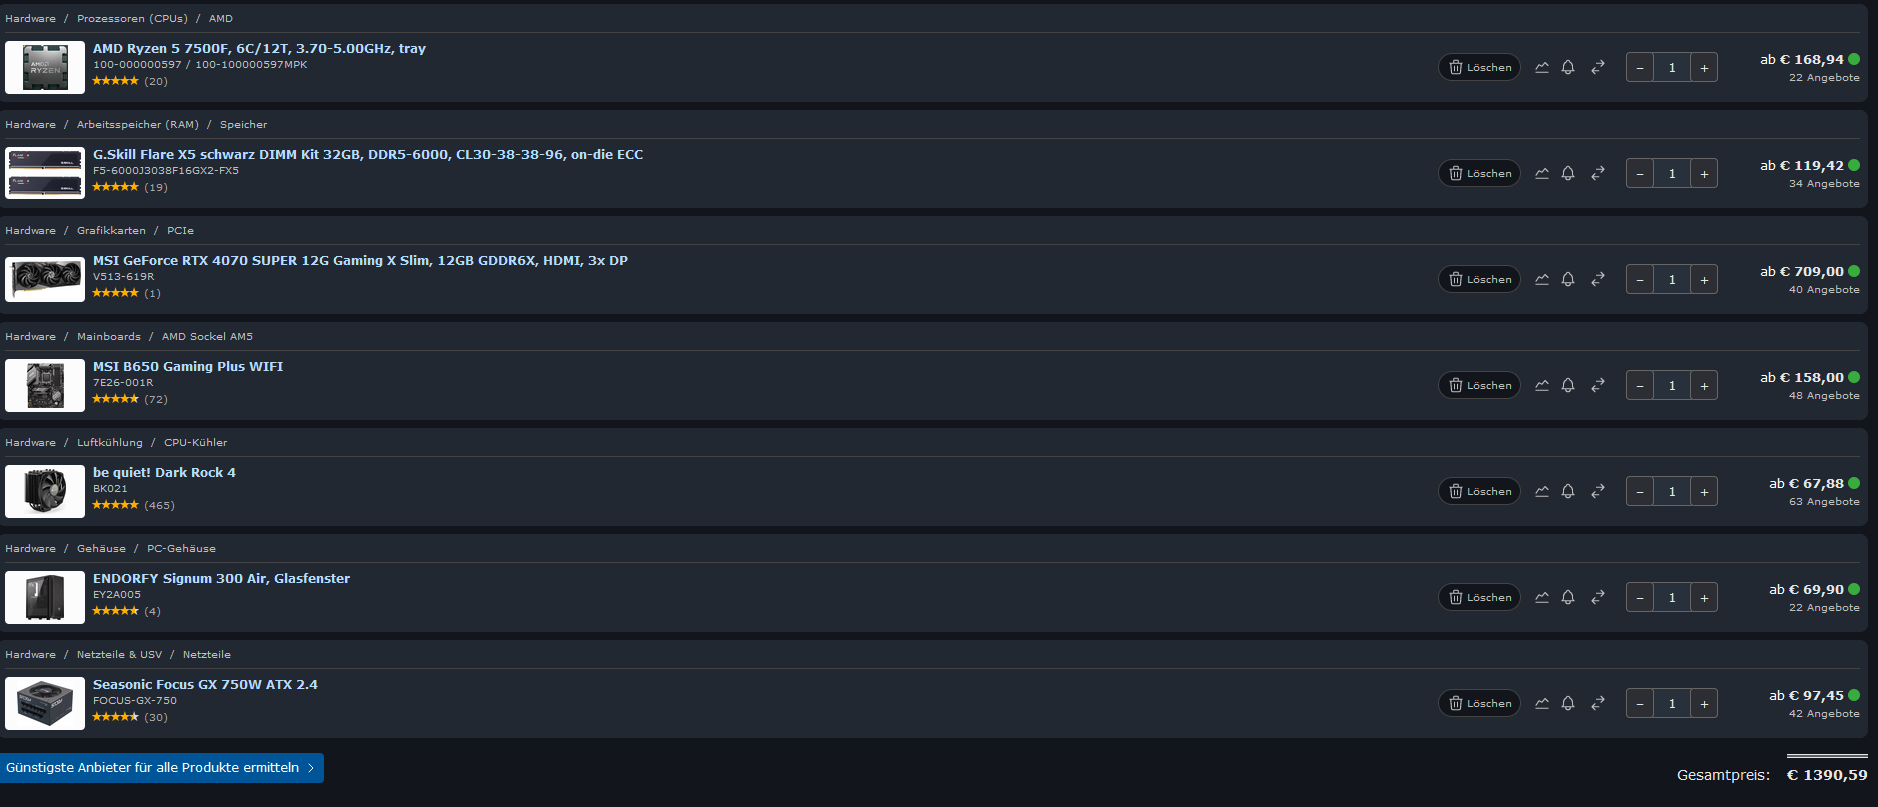Click the green availability dot next to € 158,00
Image resolution: width=1878 pixels, height=807 pixels.
click(x=1855, y=378)
